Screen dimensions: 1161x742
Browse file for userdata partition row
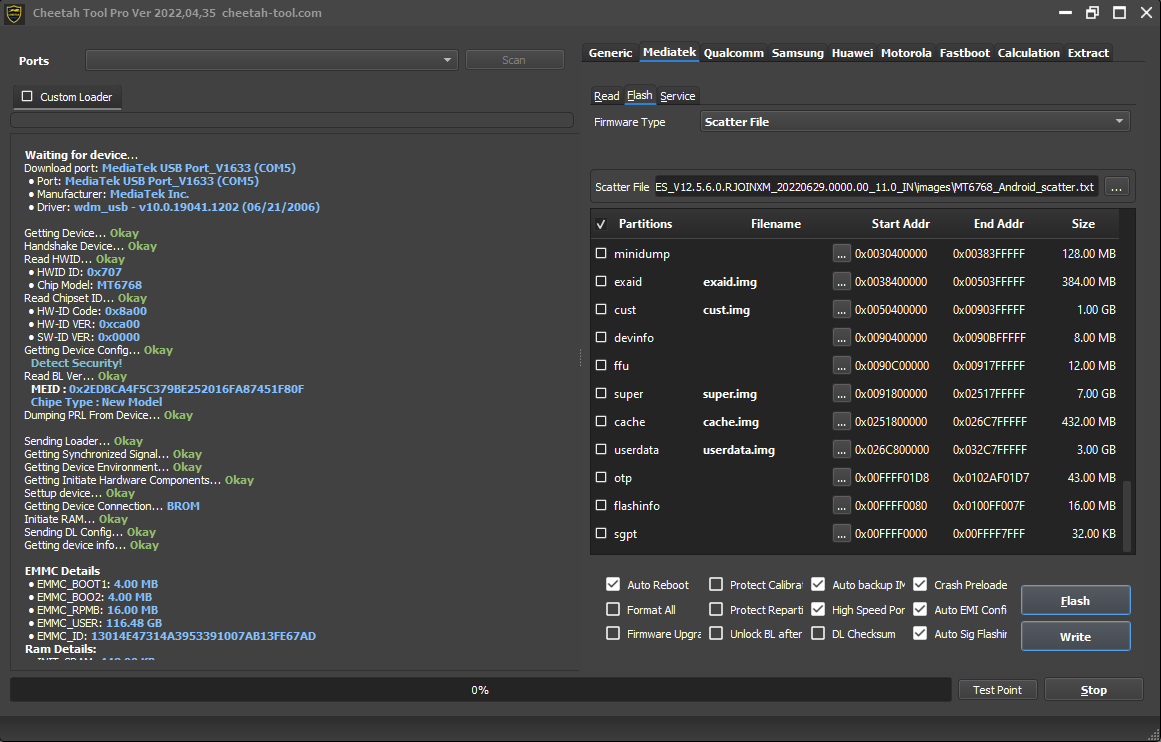[x=841, y=450]
